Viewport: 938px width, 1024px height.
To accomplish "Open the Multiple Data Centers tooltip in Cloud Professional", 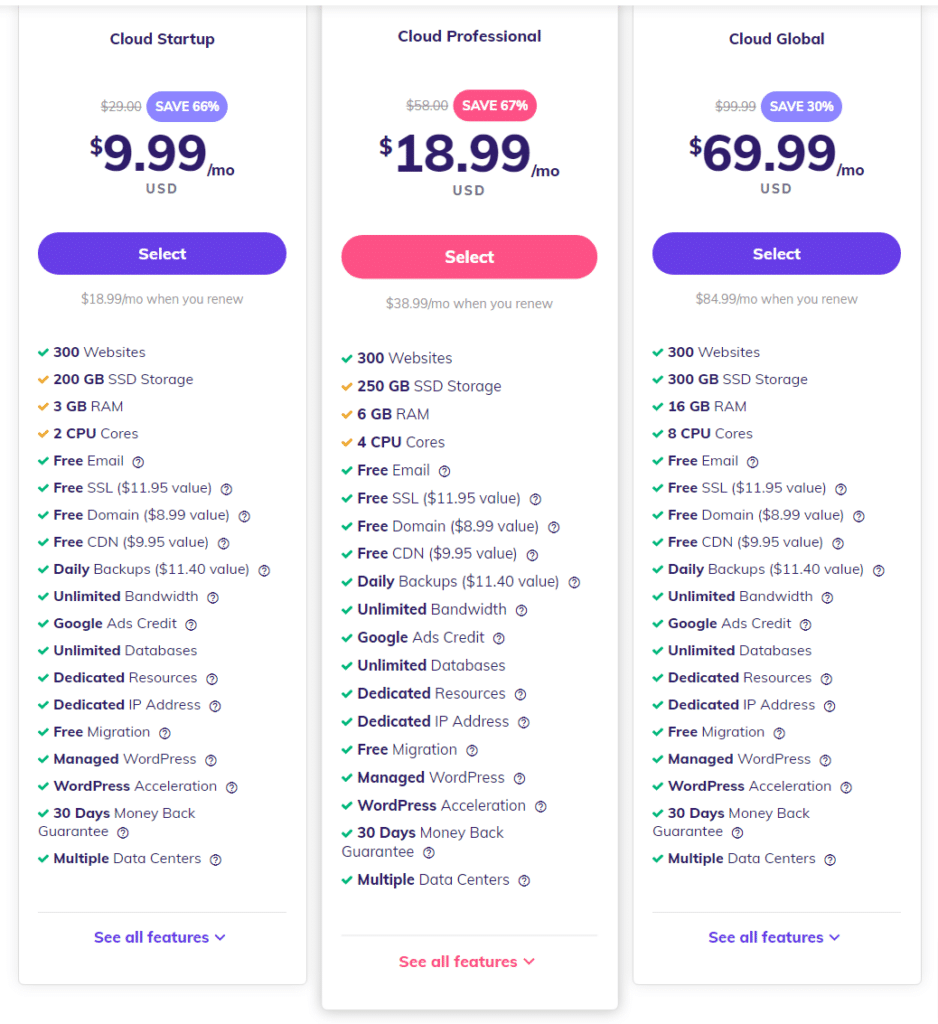I will pyautogui.click(x=524, y=880).
